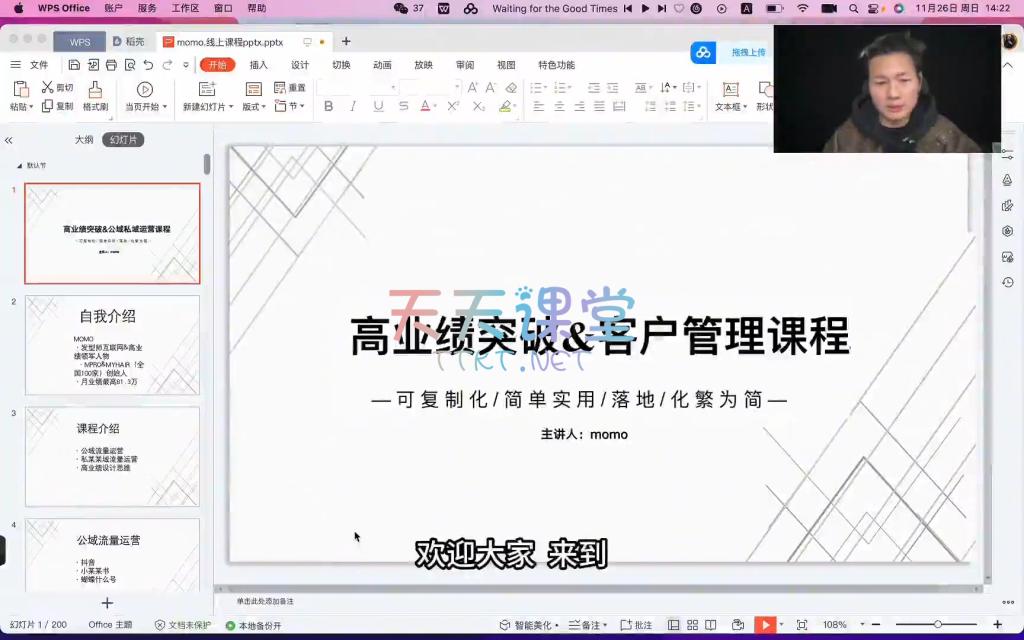This screenshot has height=640, width=1024.
Task: Open the Print icon in quick toolbar
Action: (x=111, y=65)
